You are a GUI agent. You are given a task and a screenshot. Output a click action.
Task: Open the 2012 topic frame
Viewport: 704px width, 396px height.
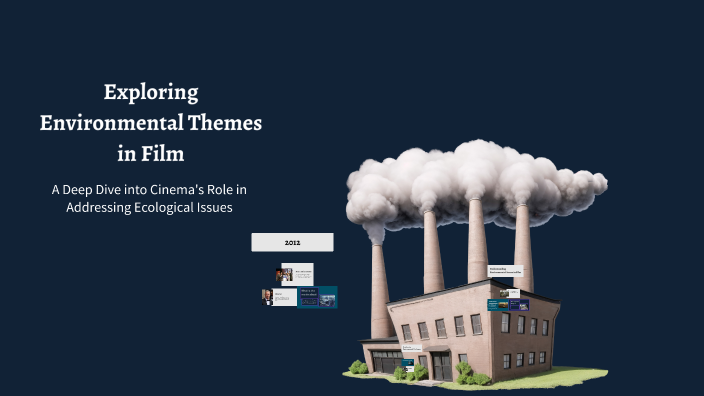tap(292, 242)
